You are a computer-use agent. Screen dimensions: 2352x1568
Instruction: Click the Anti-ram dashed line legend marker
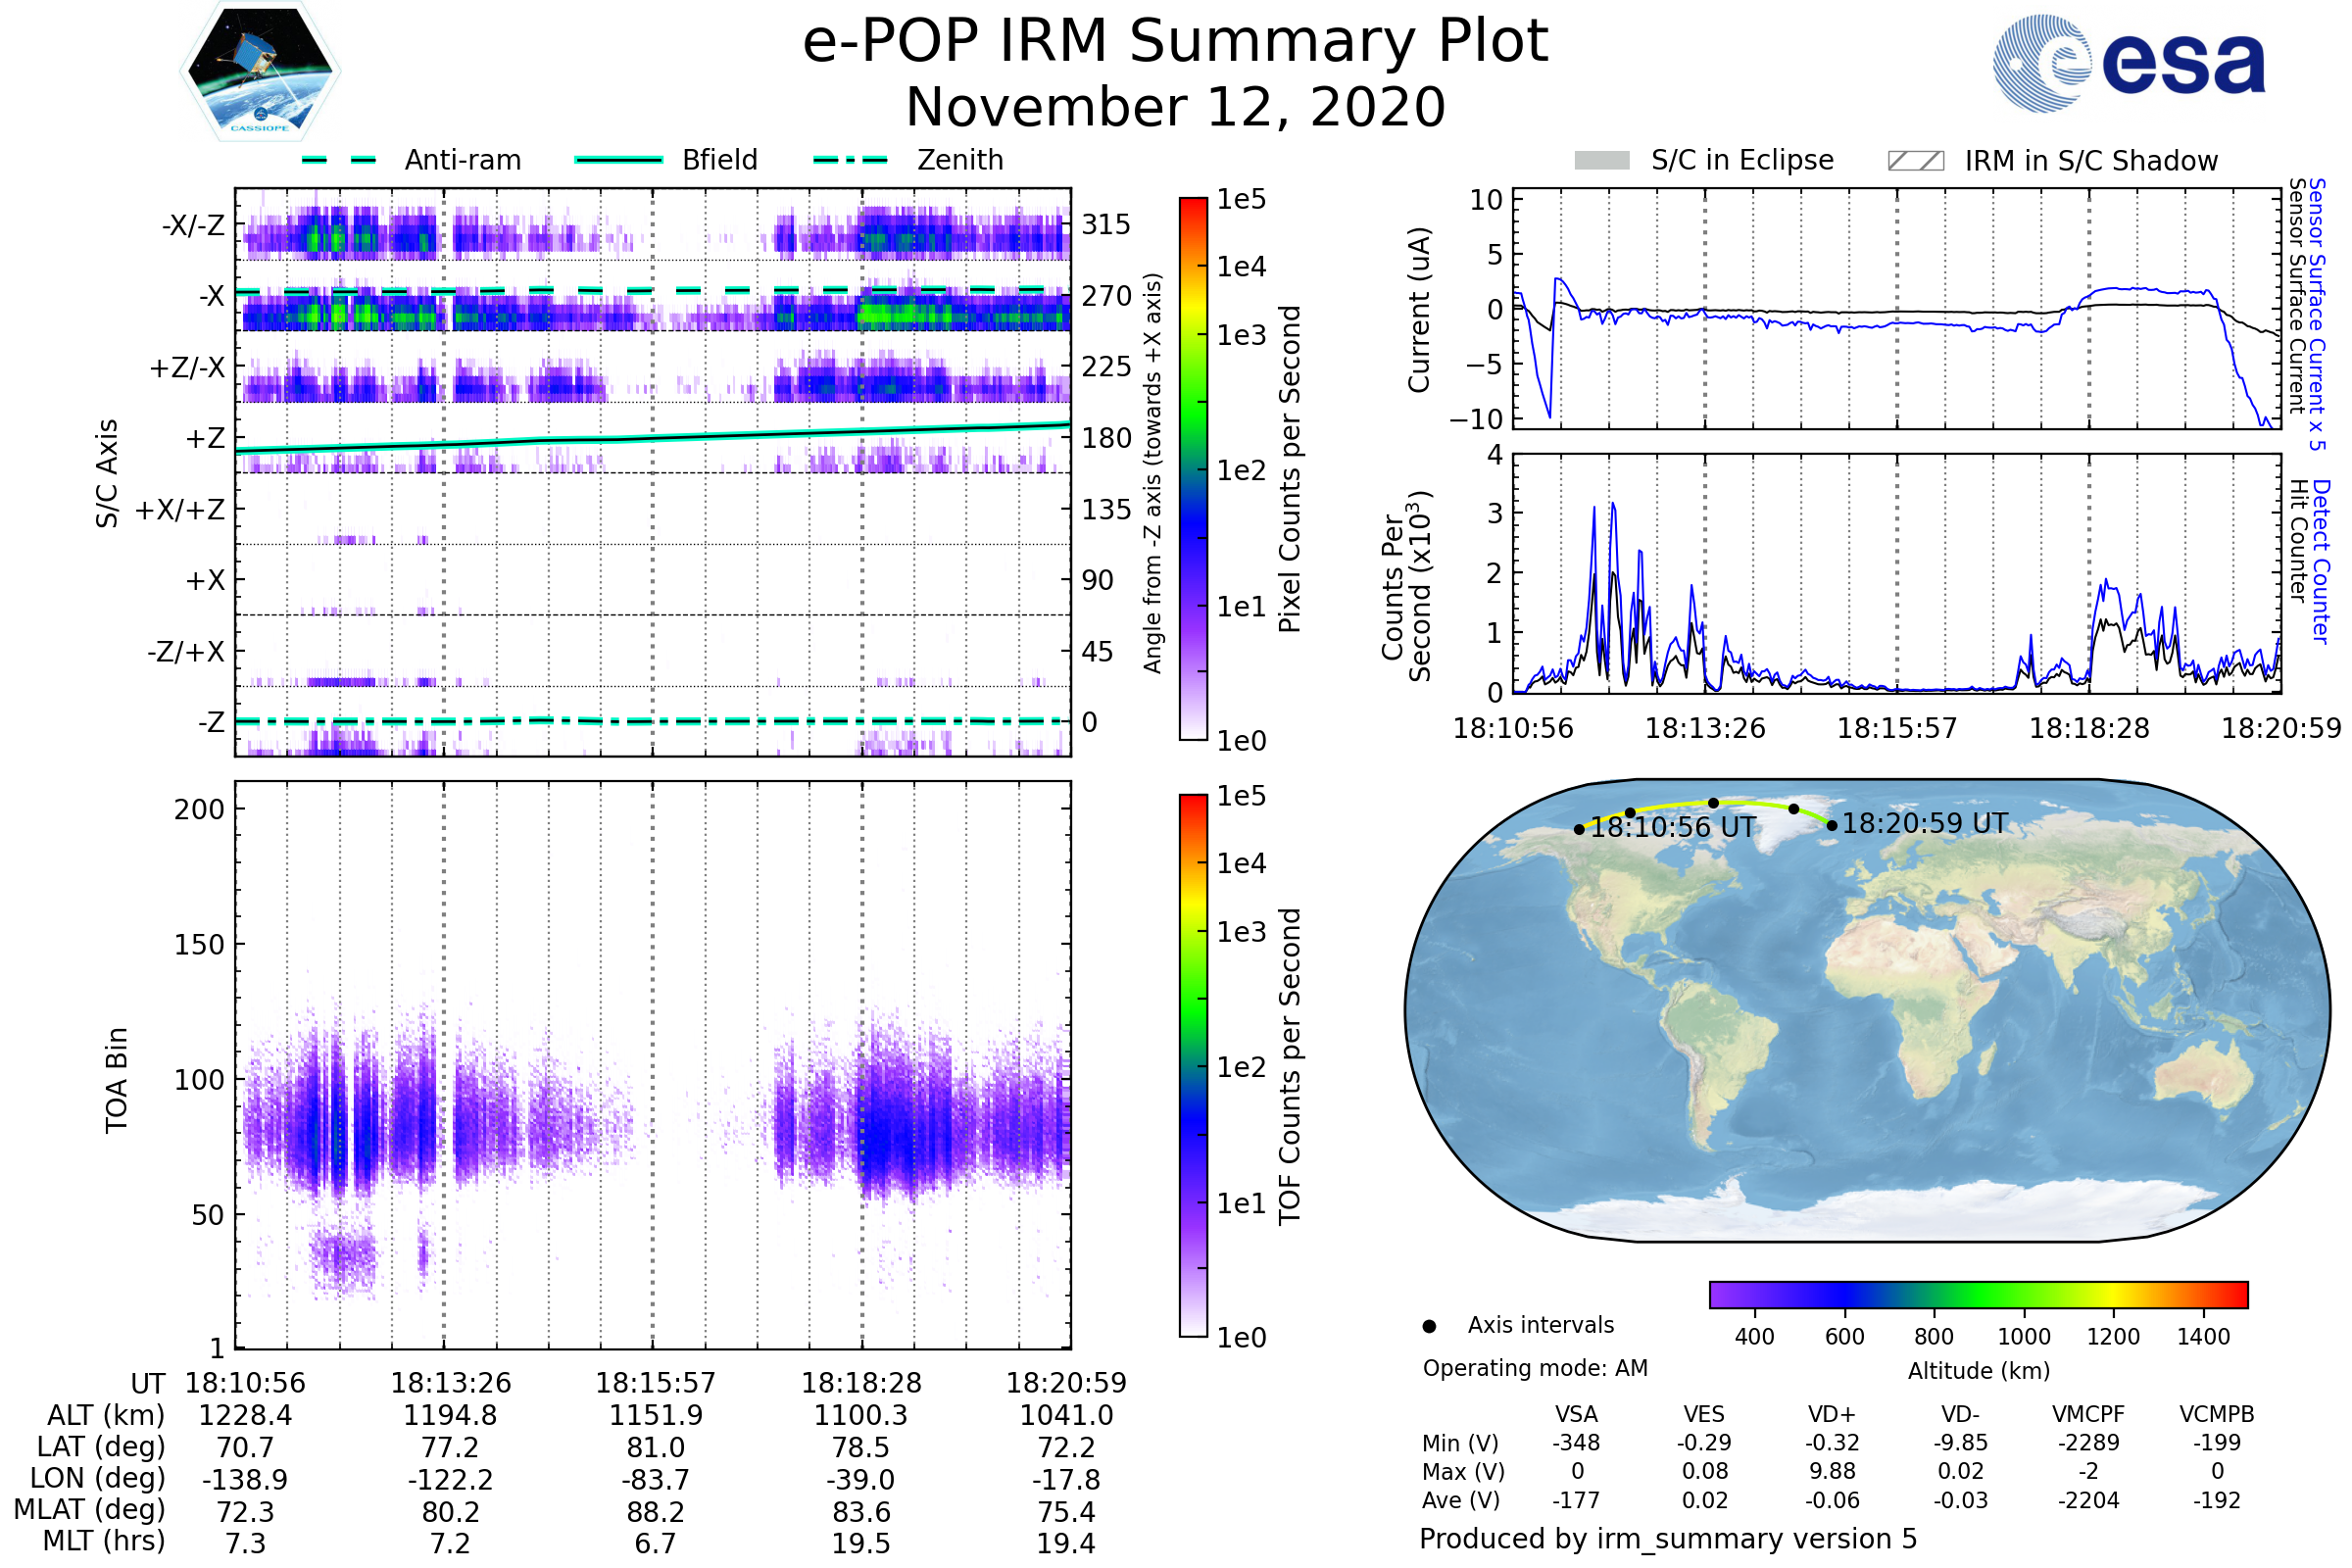tap(339, 160)
